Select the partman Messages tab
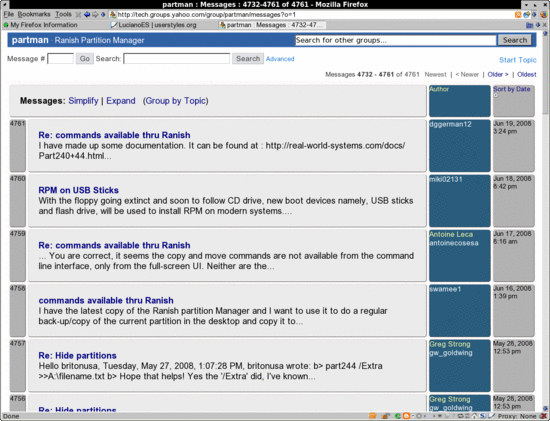 pyautogui.click(x=271, y=25)
